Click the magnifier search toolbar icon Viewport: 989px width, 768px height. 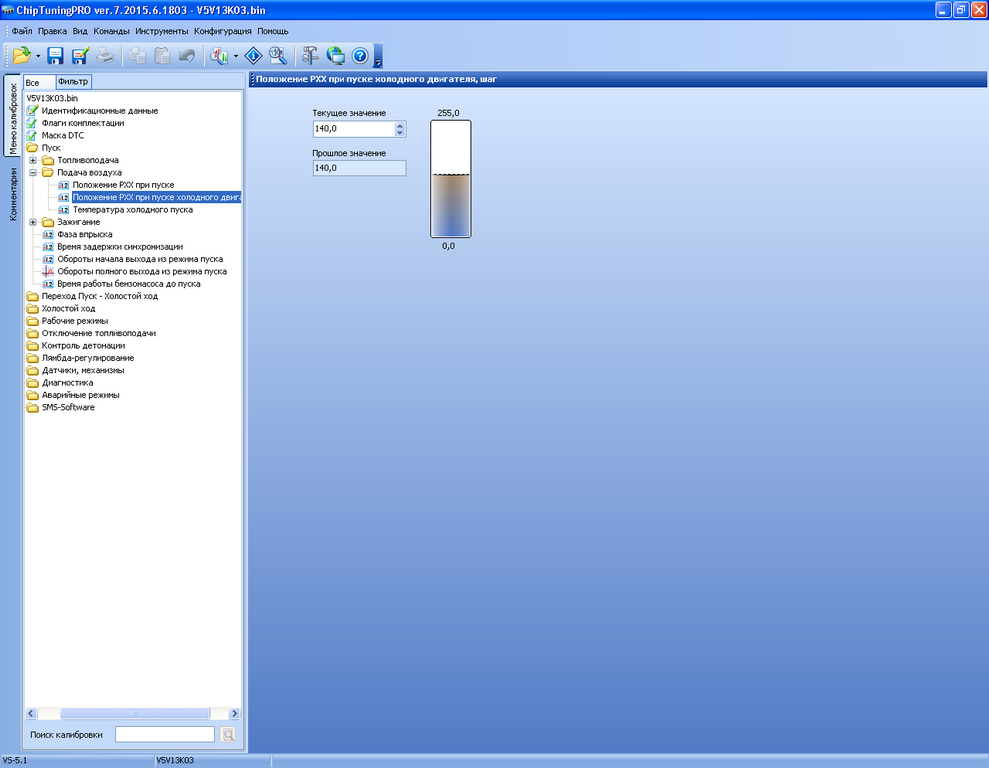pyautogui.click(x=278, y=55)
